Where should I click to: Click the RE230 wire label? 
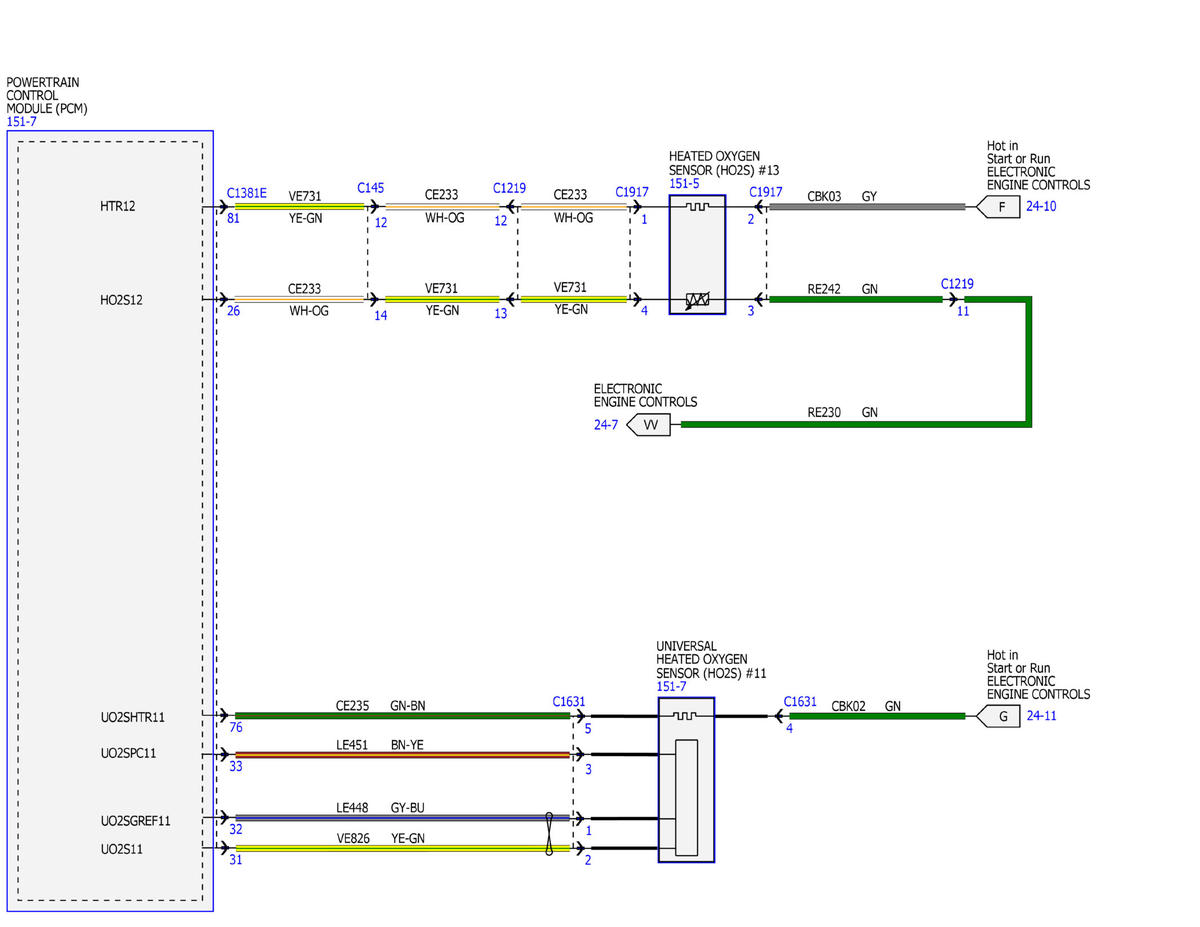click(825, 411)
